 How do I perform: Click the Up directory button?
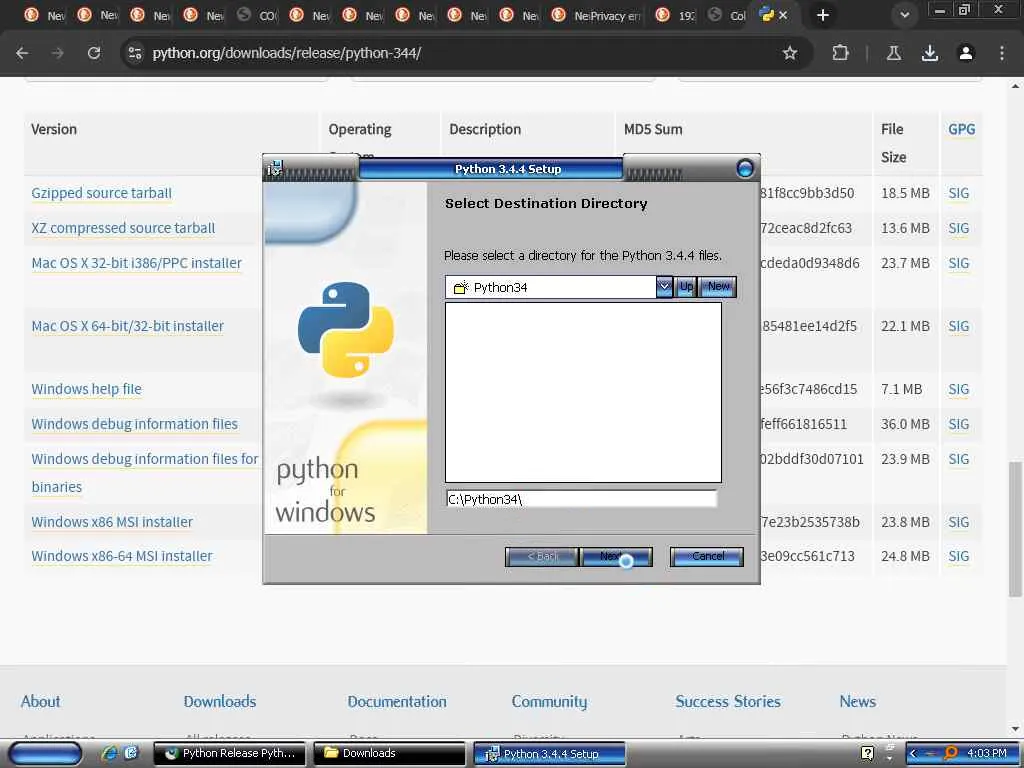tap(686, 287)
